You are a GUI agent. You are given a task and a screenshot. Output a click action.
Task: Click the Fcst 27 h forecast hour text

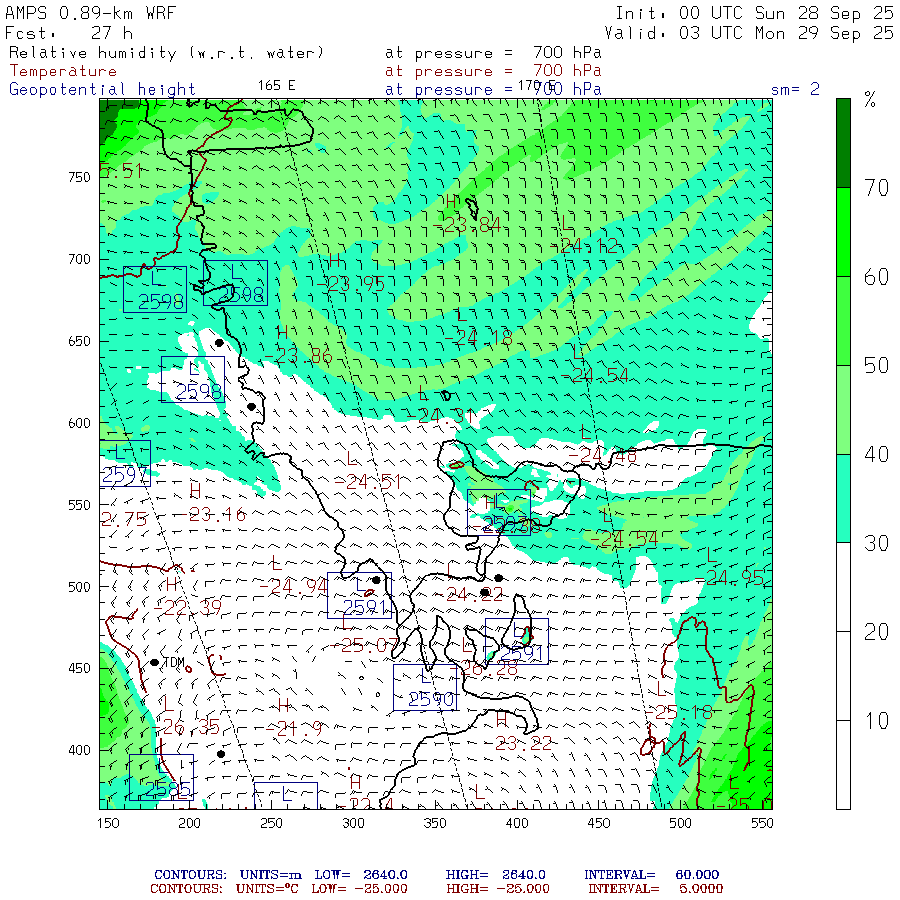tap(69, 33)
